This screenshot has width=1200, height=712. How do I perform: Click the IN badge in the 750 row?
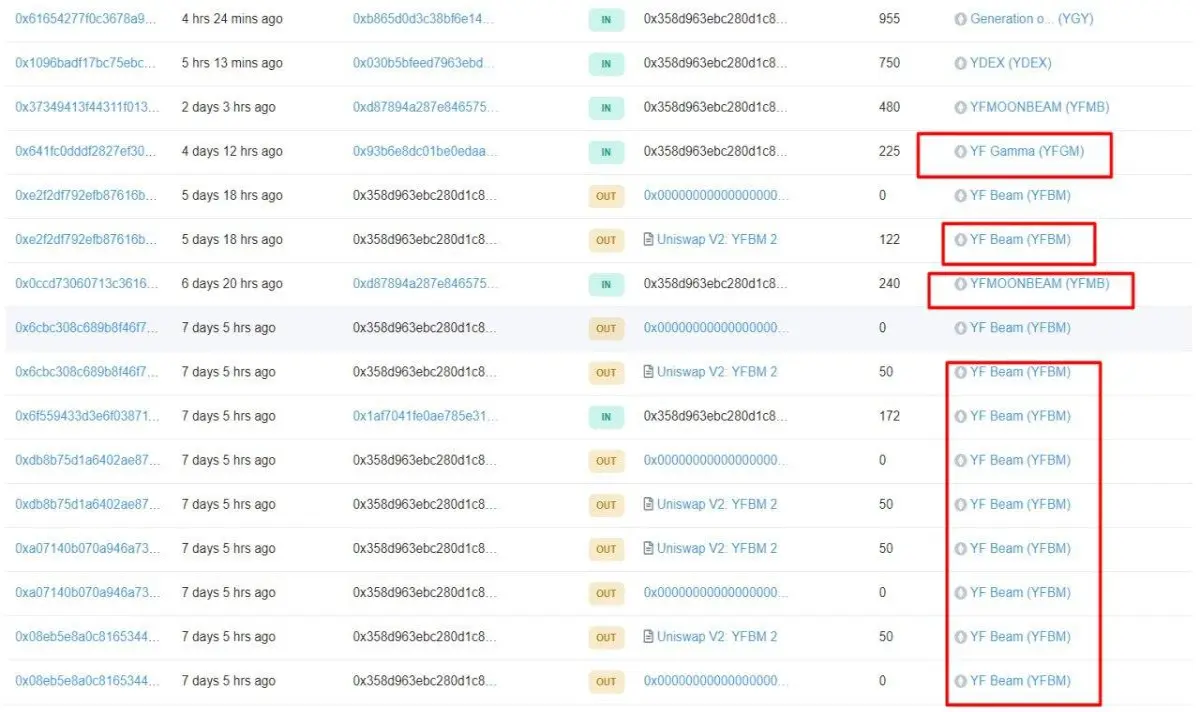(x=606, y=63)
